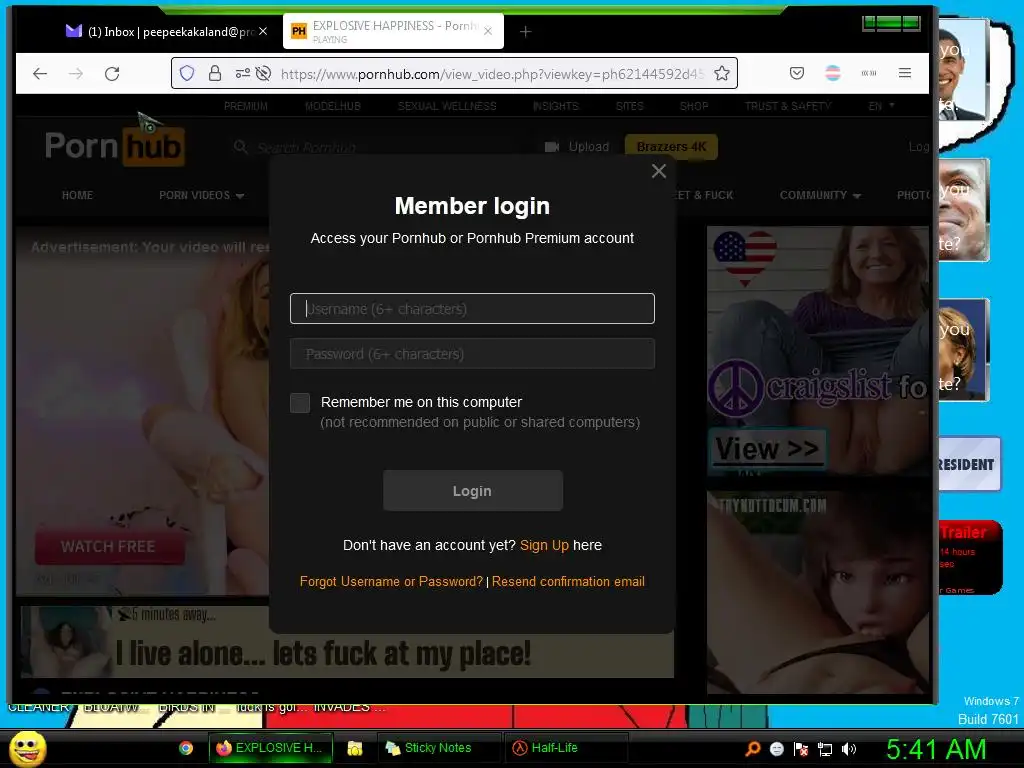Viewport: 1024px width, 768px height.
Task: Switch to the Inbox tab
Action: pyautogui.click(x=167, y=31)
